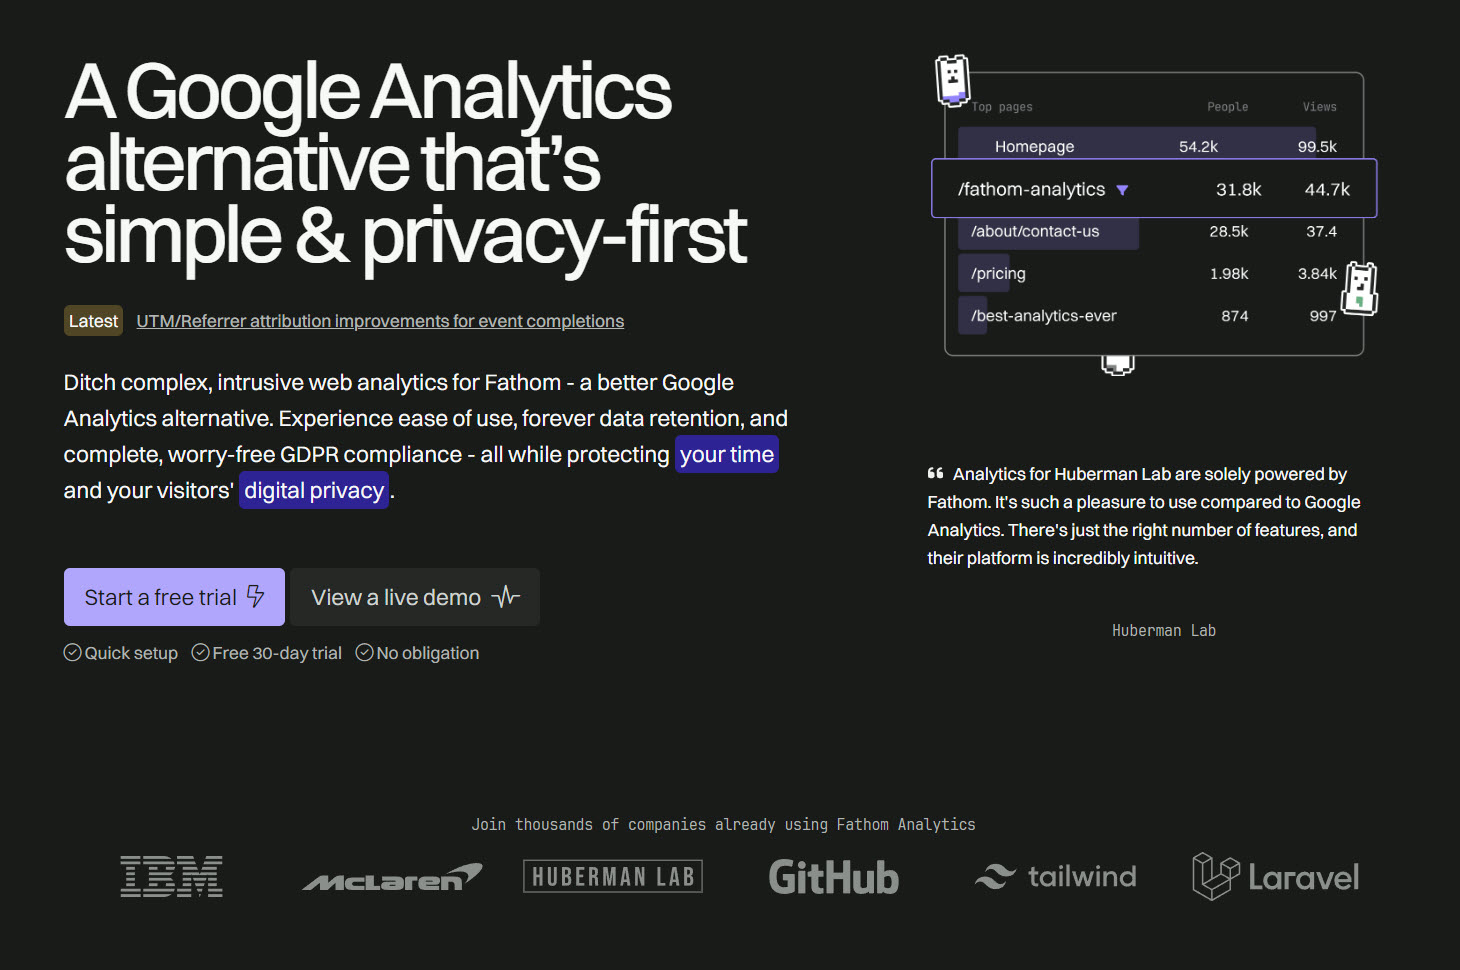Click the Latest badge
The image size is (1460, 970).
click(93, 321)
